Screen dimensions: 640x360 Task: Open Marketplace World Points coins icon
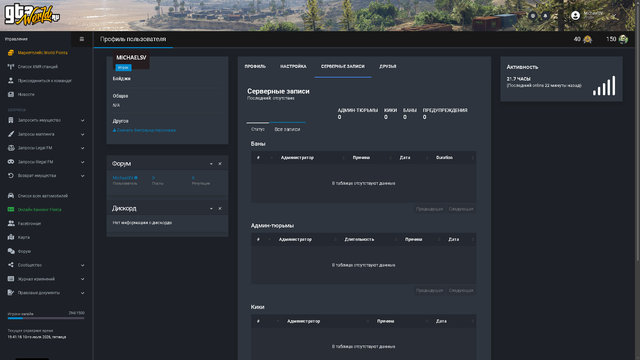coord(11,53)
